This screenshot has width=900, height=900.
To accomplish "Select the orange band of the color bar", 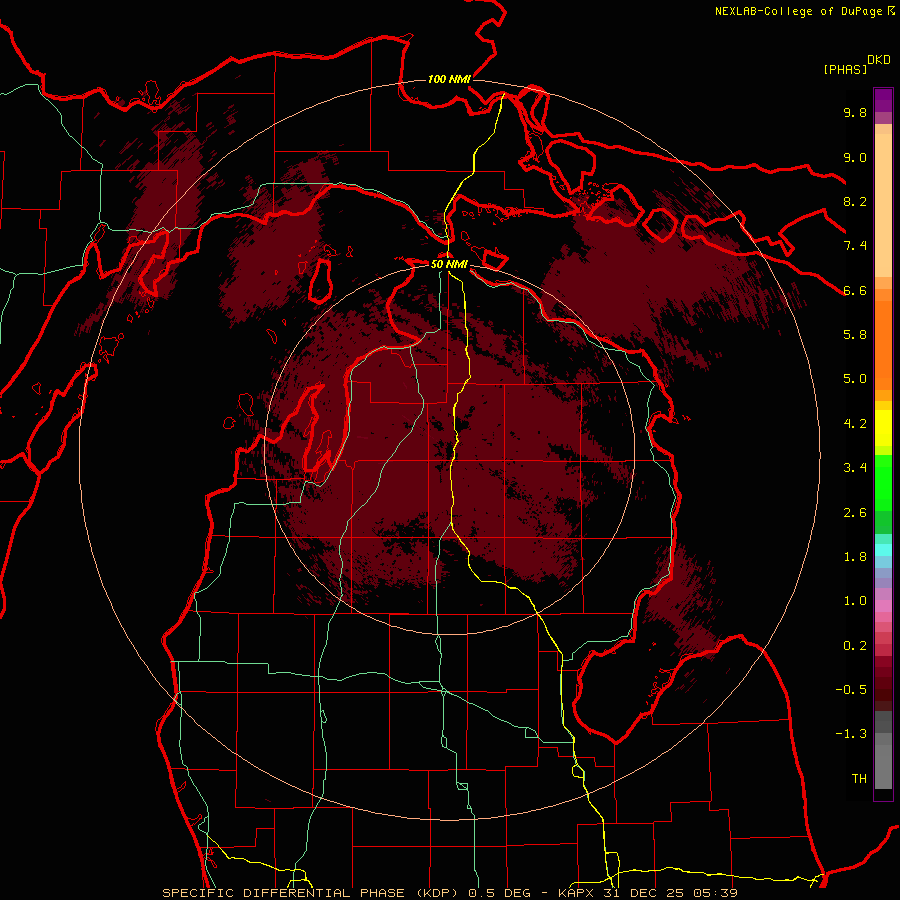I will pos(883,345).
